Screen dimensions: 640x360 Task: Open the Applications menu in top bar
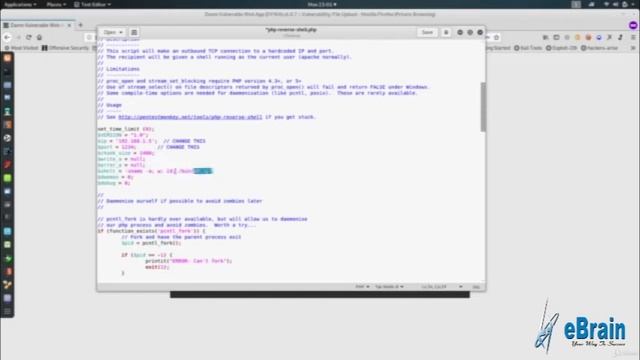click(20, 4)
